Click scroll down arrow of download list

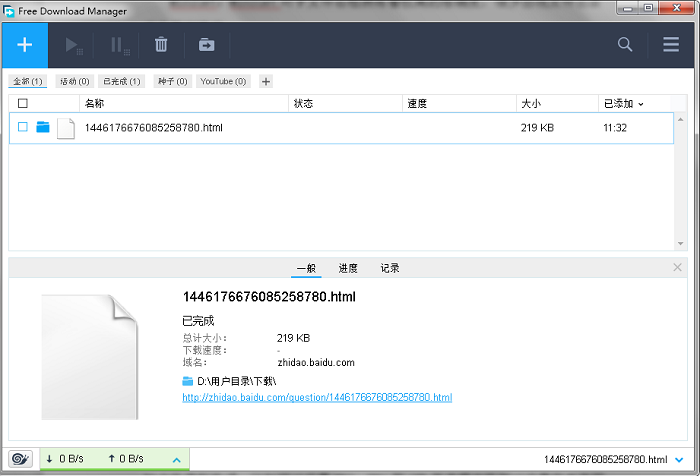[x=680, y=243]
